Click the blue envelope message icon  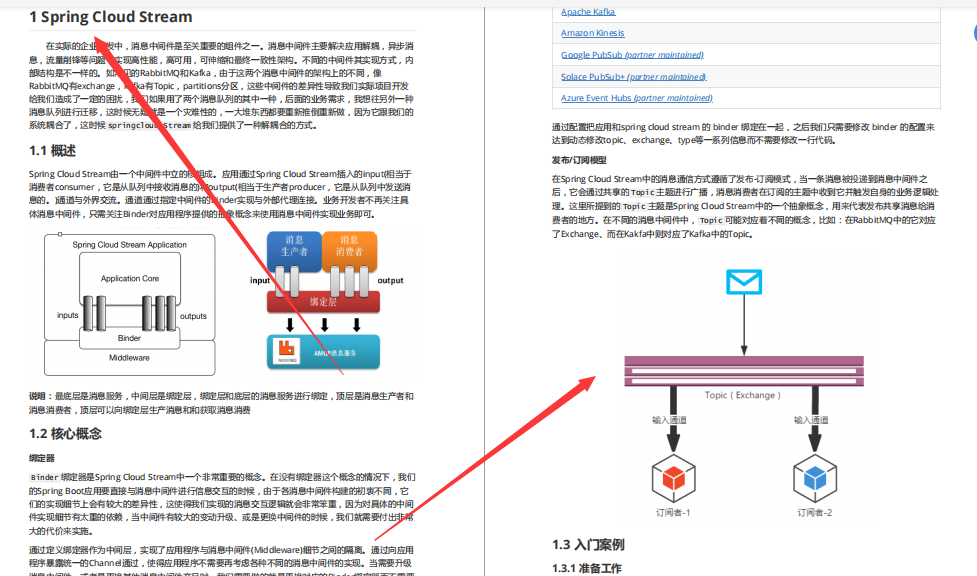click(744, 282)
